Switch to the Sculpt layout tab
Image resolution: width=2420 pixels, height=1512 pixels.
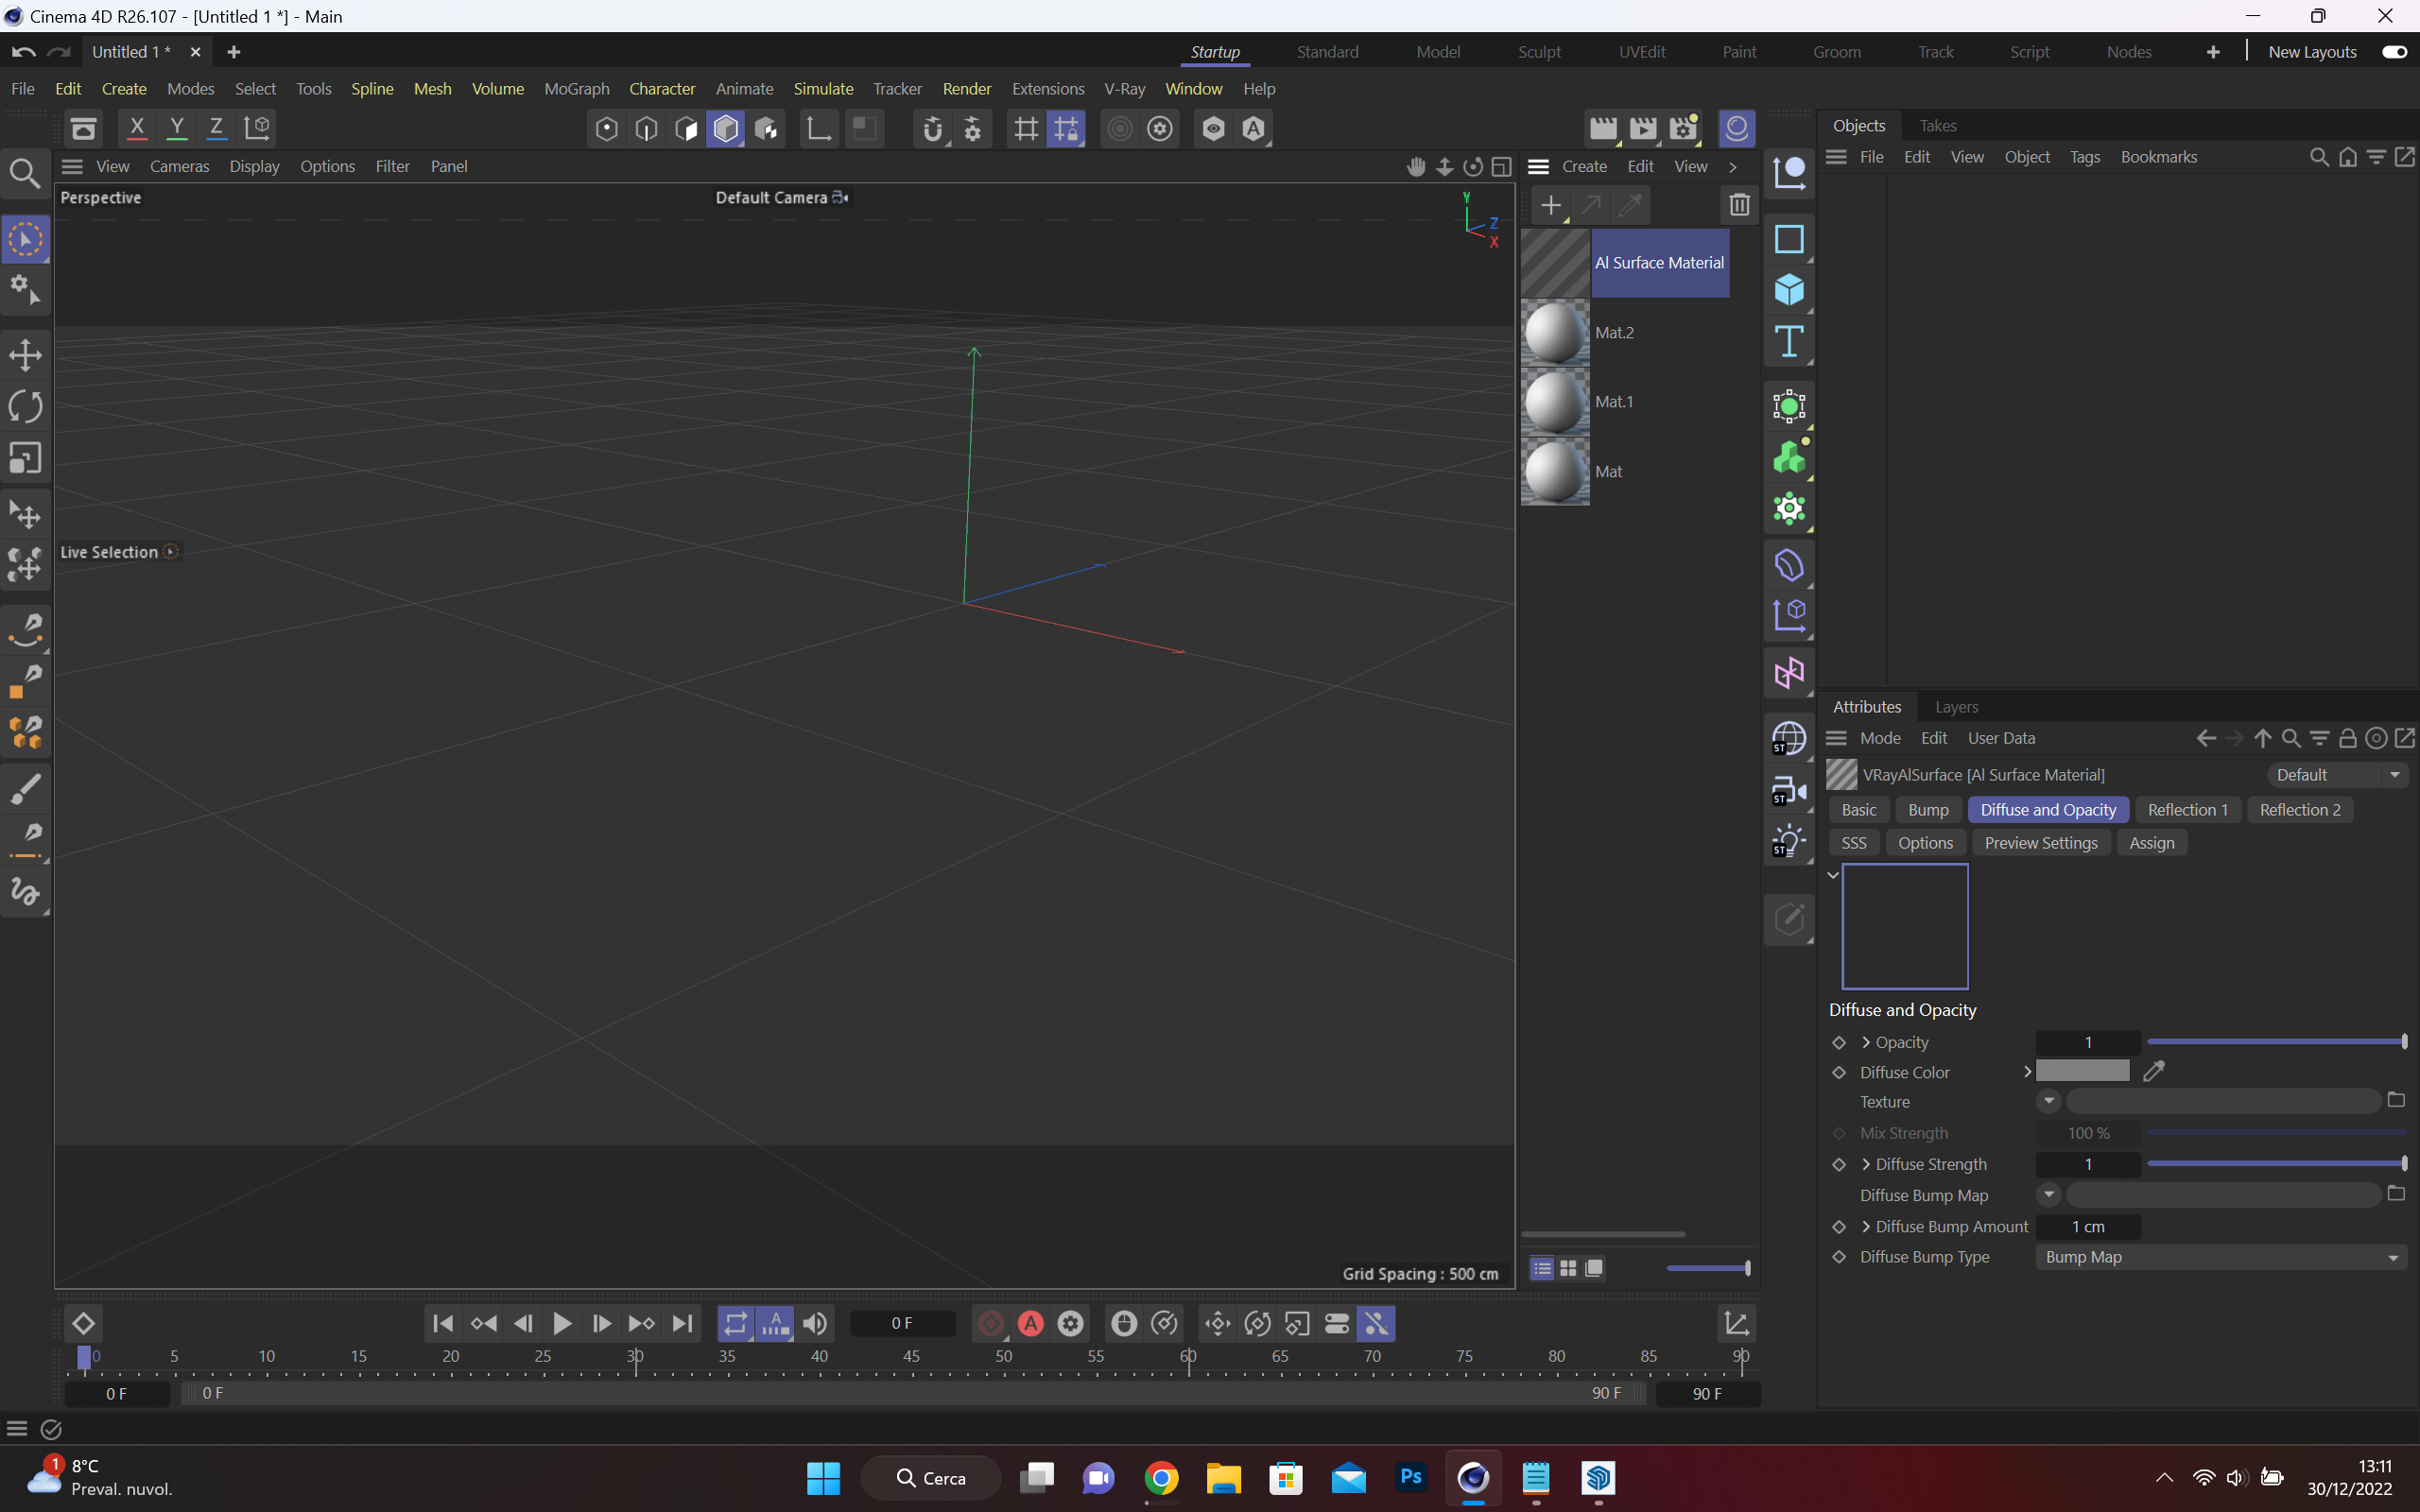[x=1539, y=52]
